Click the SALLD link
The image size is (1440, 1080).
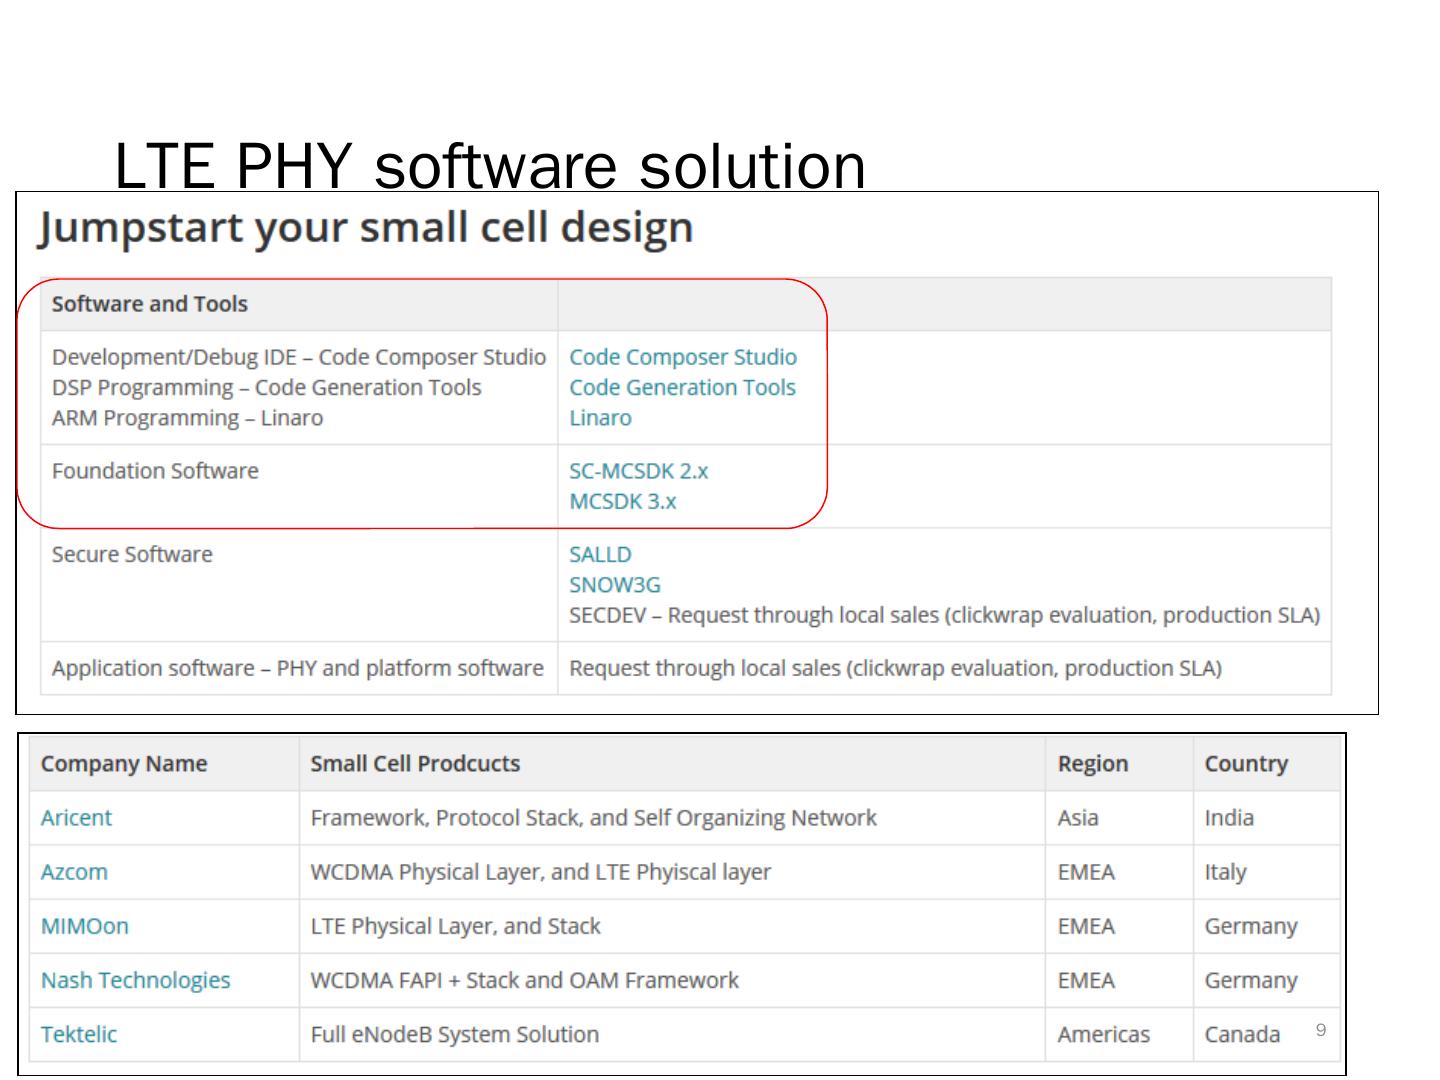coord(600,554)
